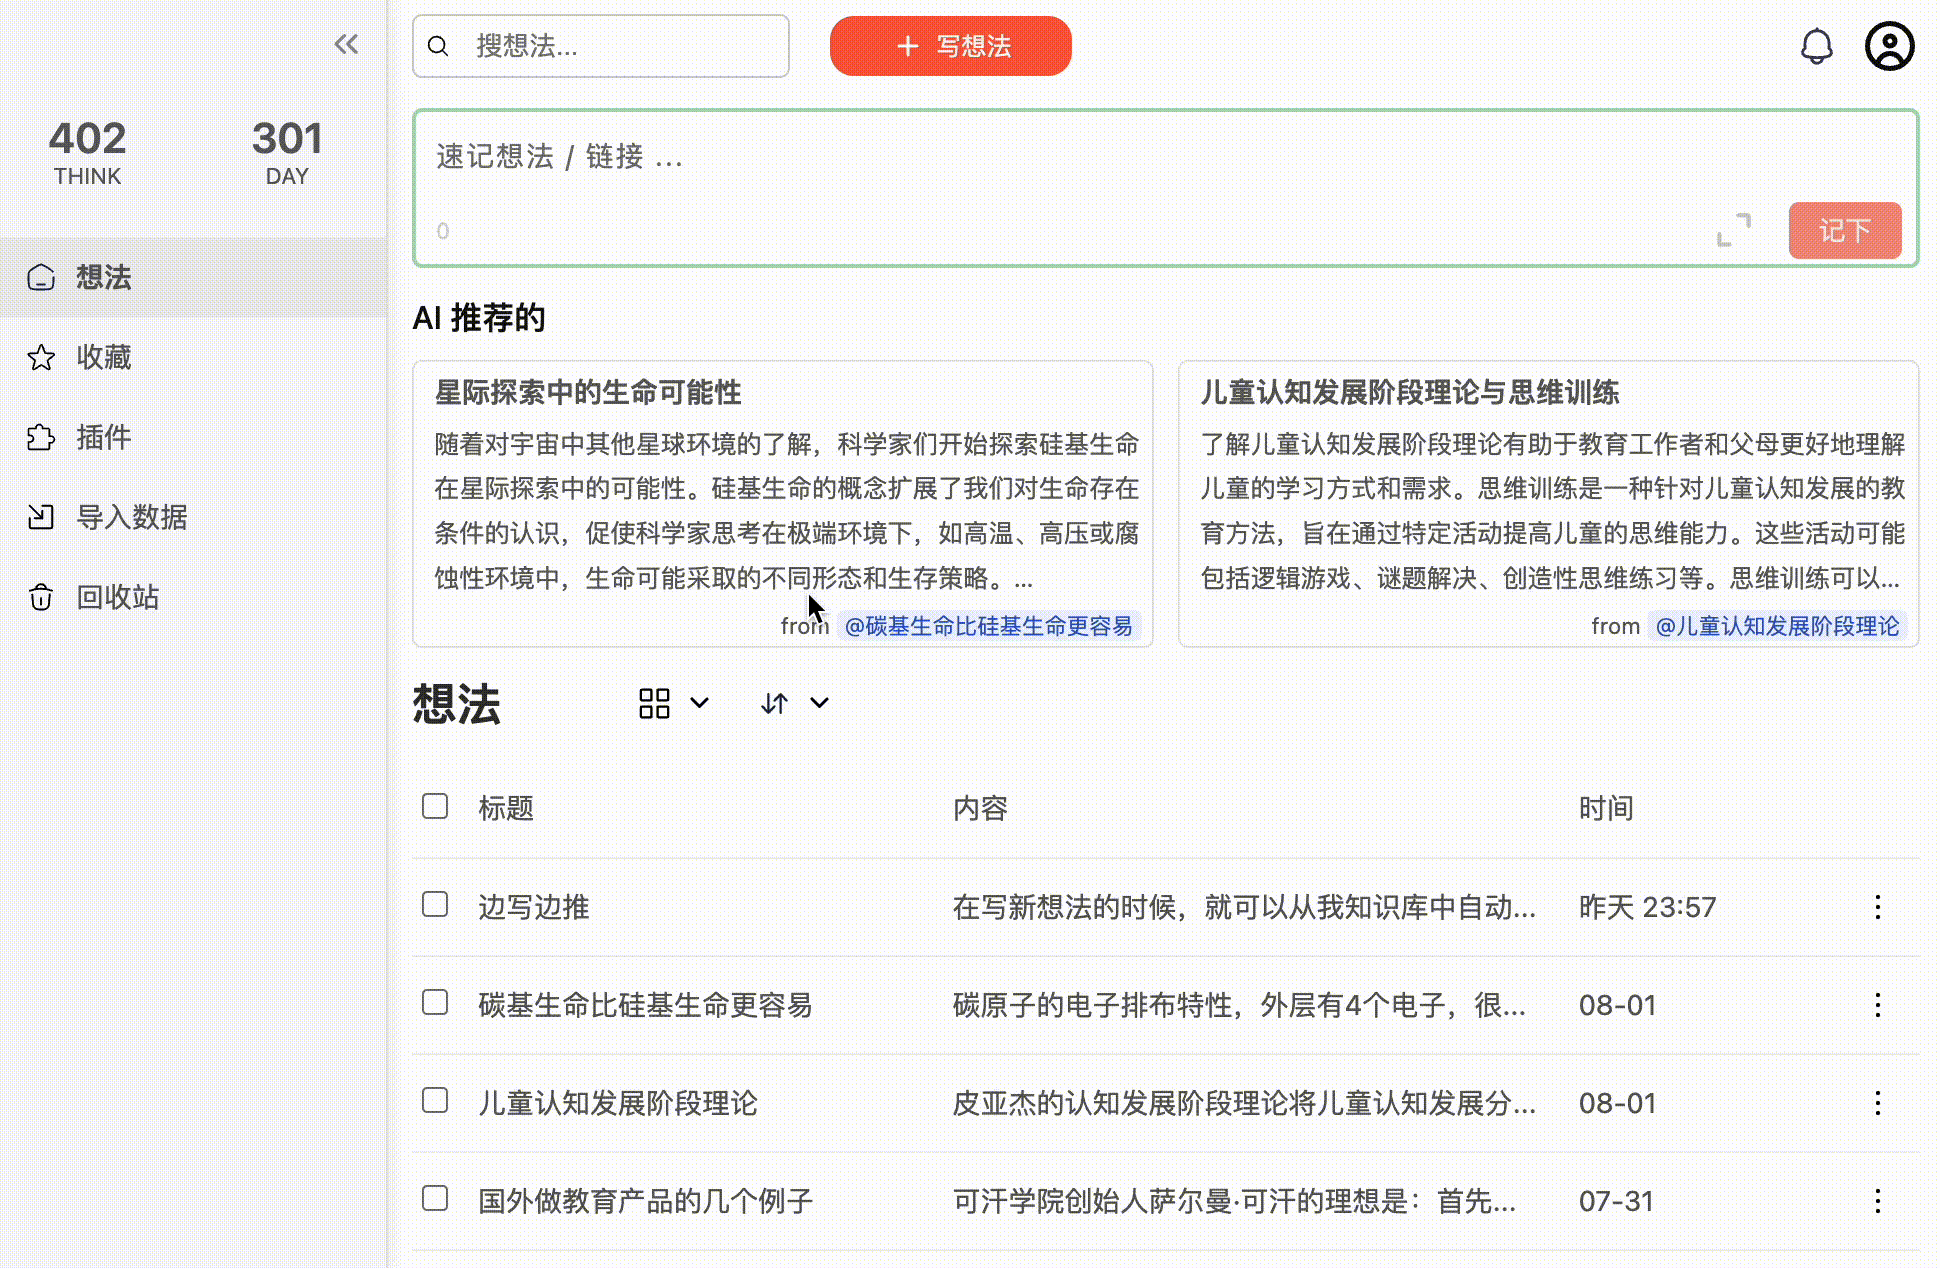Expand the quick note editor fullscreen
This screenshot has height=1268, width=1940.
(1733, 230)
